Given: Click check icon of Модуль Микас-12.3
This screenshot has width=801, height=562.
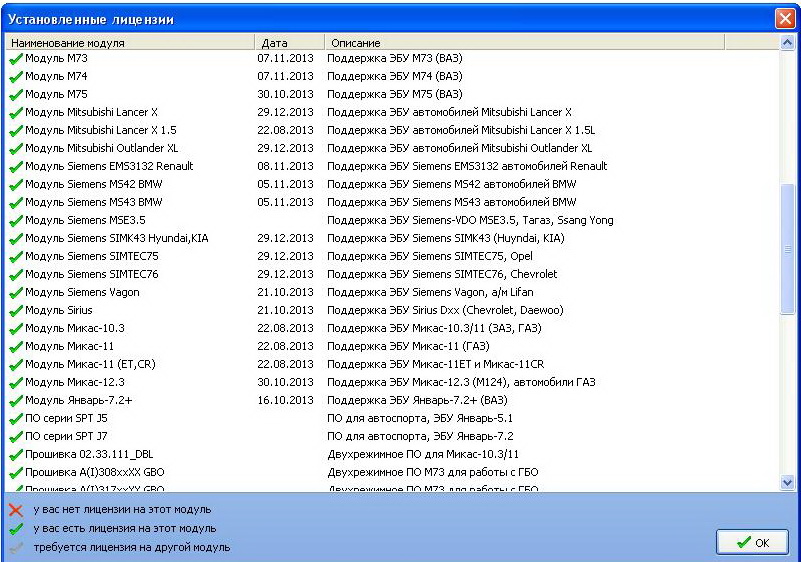Looking at the screenshot, I should [16, 383].
